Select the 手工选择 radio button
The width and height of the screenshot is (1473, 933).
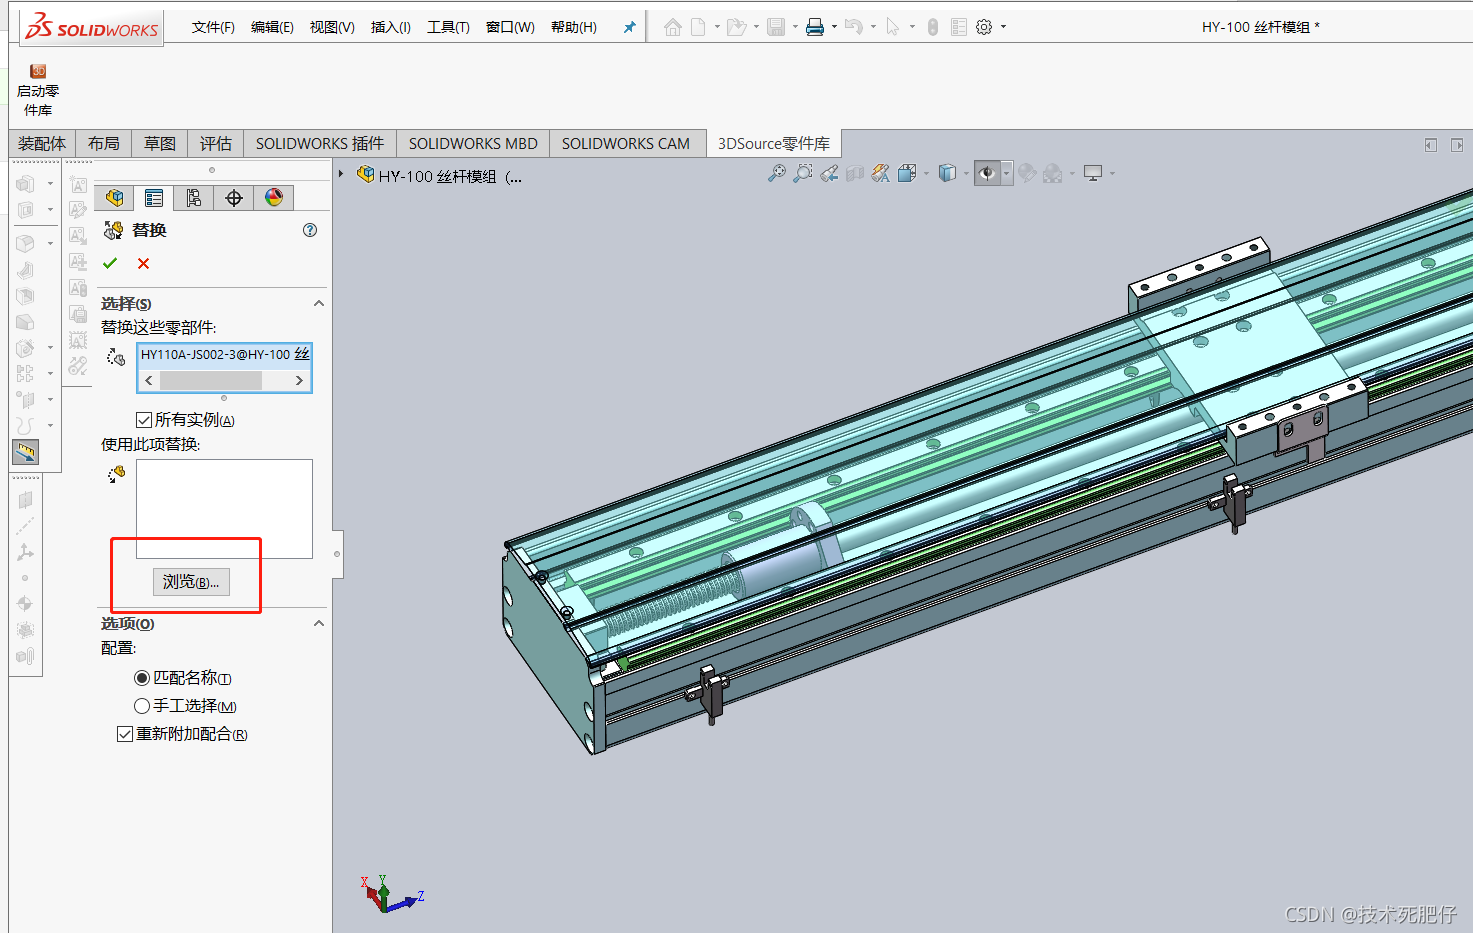142,706
